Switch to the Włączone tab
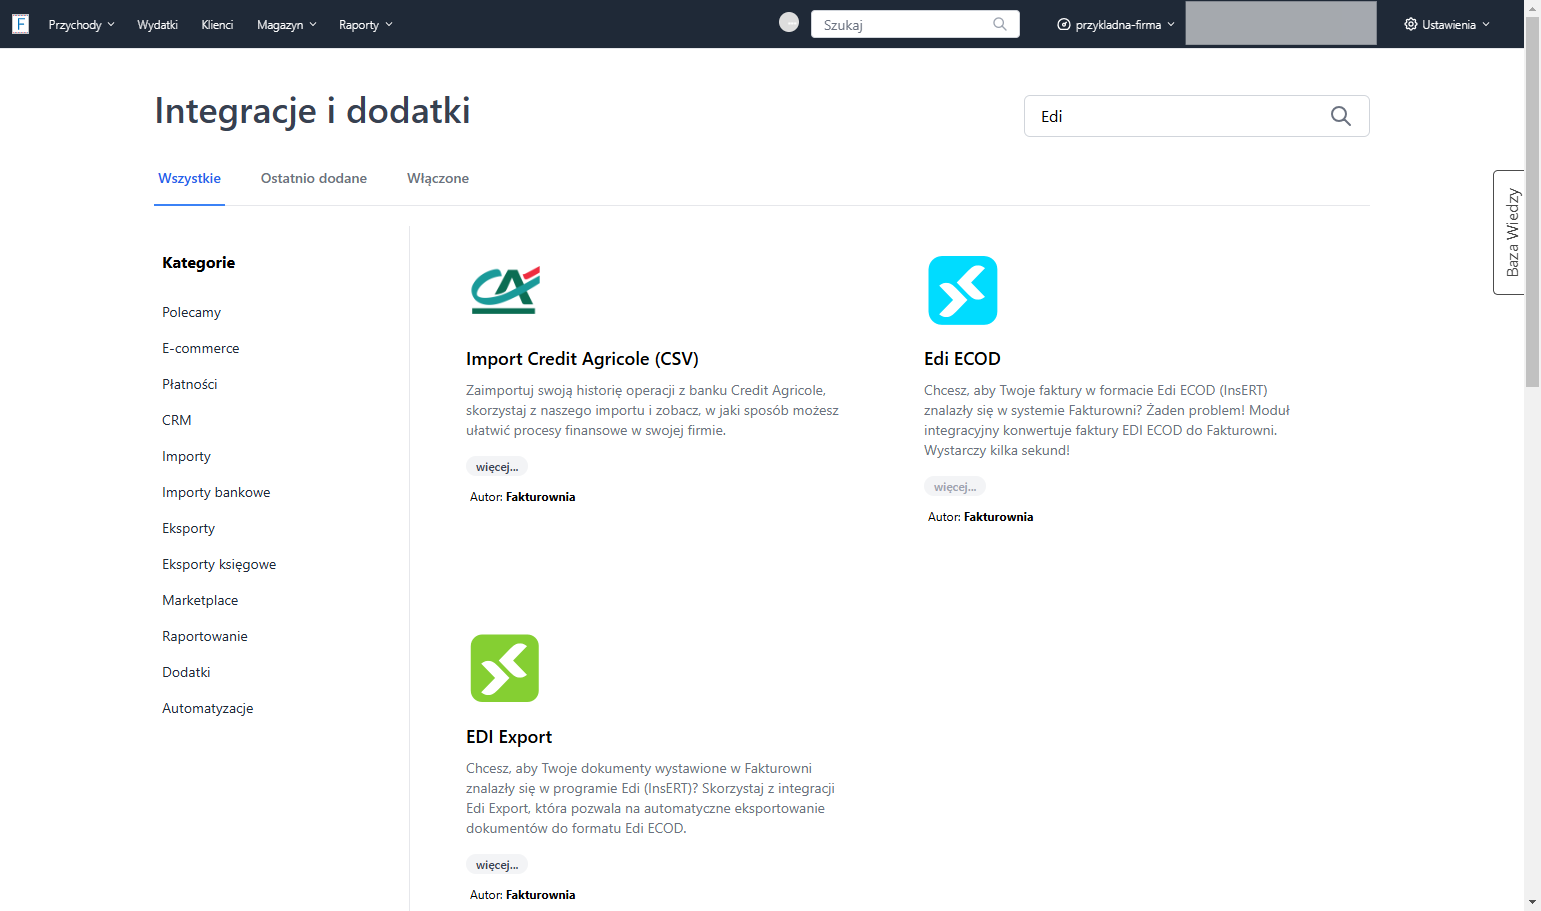Image resolution: width=1541 pixels, height=911 pixels. tap(438, 178)
